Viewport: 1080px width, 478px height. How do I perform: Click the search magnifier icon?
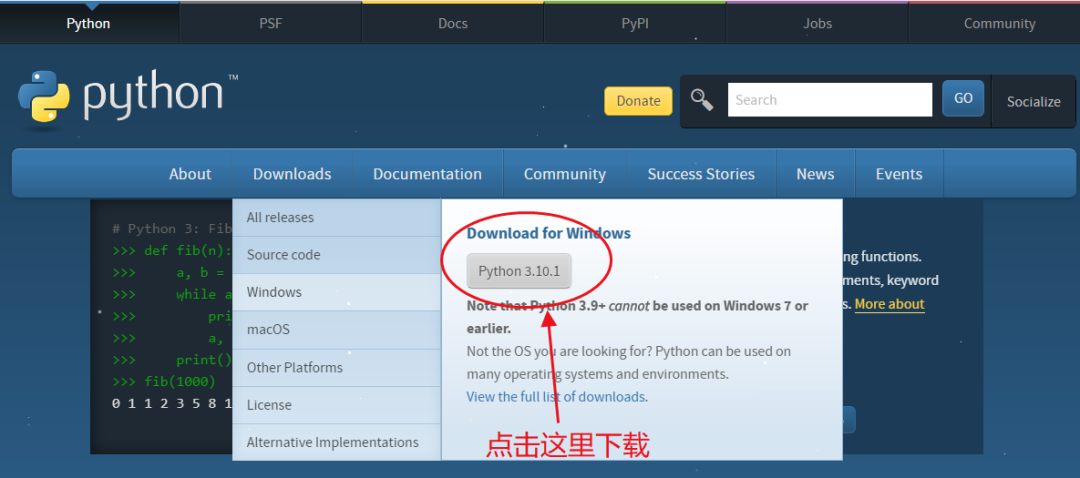tap(702, 100)
